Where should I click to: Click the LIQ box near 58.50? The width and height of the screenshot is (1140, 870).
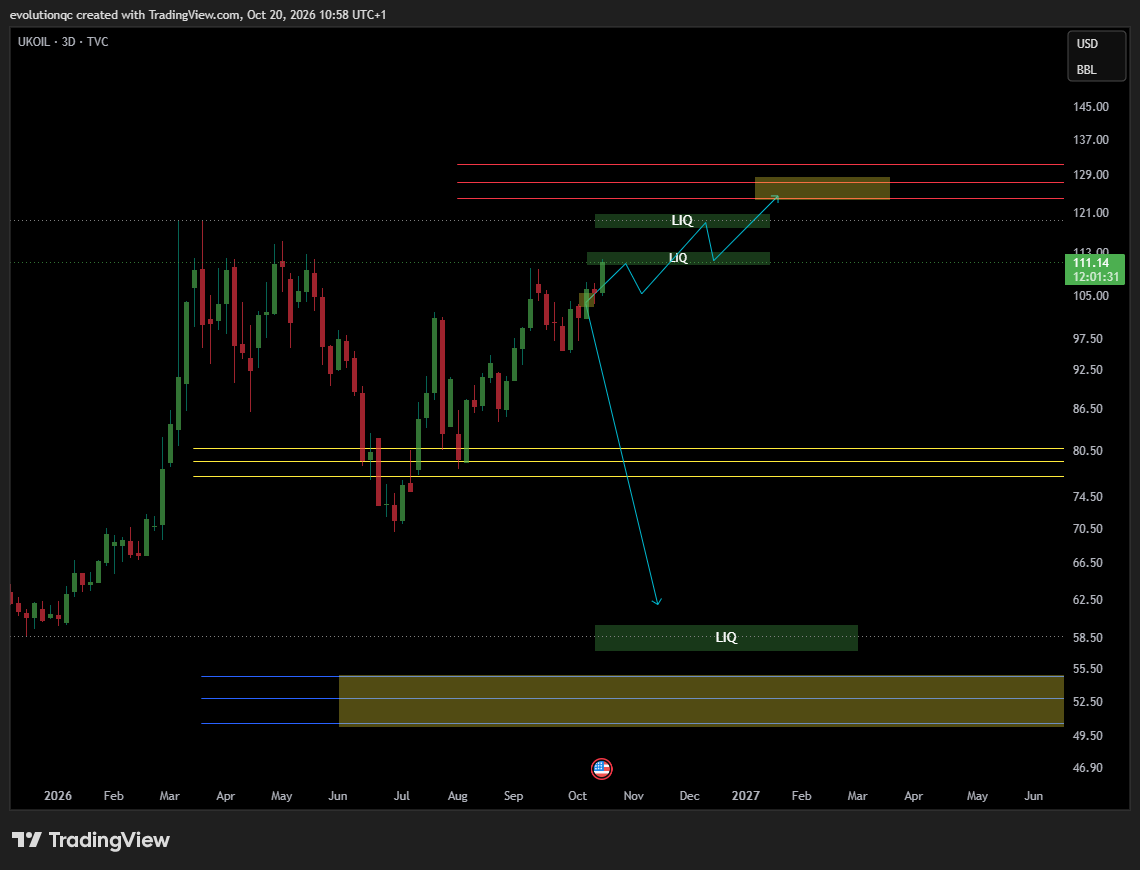[x=726, y=637]
